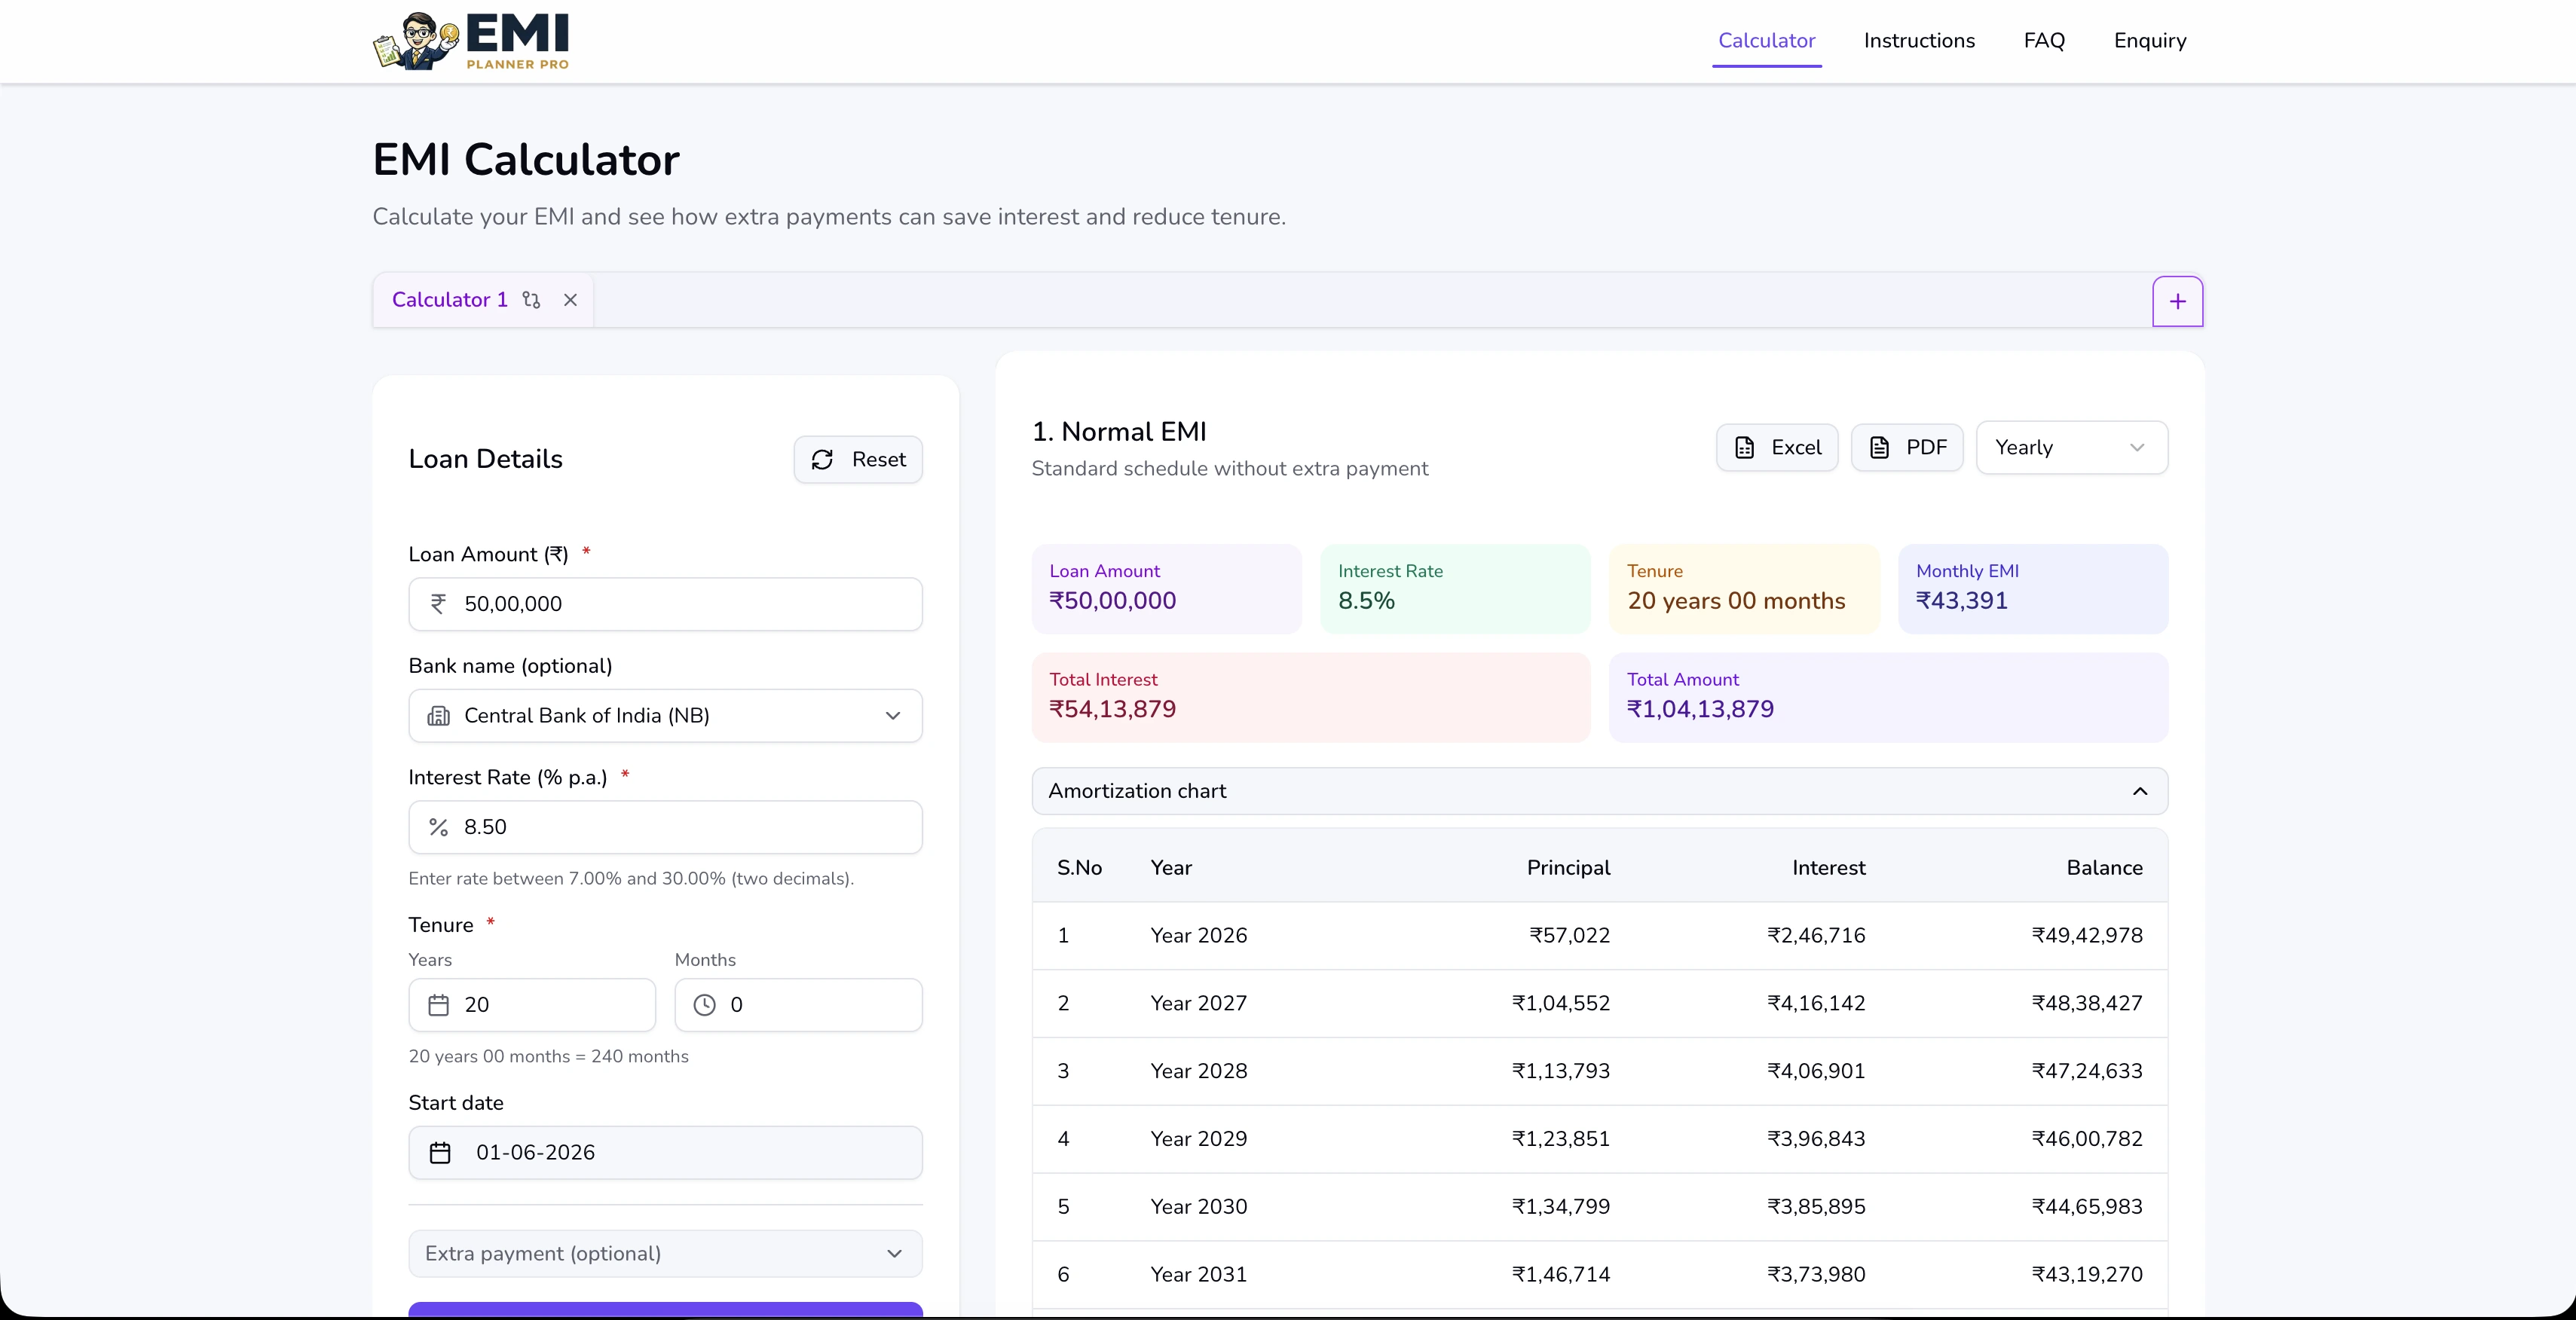Click principal value ₹57,022
Image resolution: width=2576 pixels, height=1320 pixels.
point(1569,936)
